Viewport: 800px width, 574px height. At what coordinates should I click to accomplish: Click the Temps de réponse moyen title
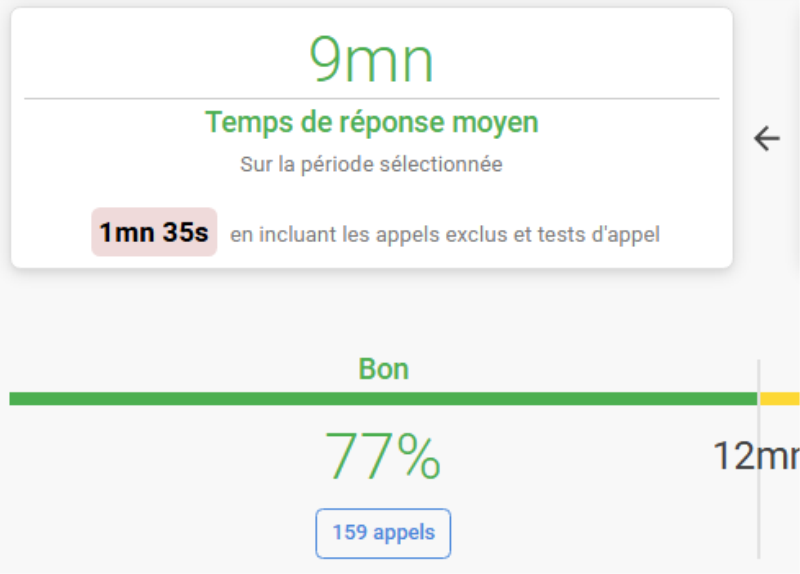coord(371,122)
